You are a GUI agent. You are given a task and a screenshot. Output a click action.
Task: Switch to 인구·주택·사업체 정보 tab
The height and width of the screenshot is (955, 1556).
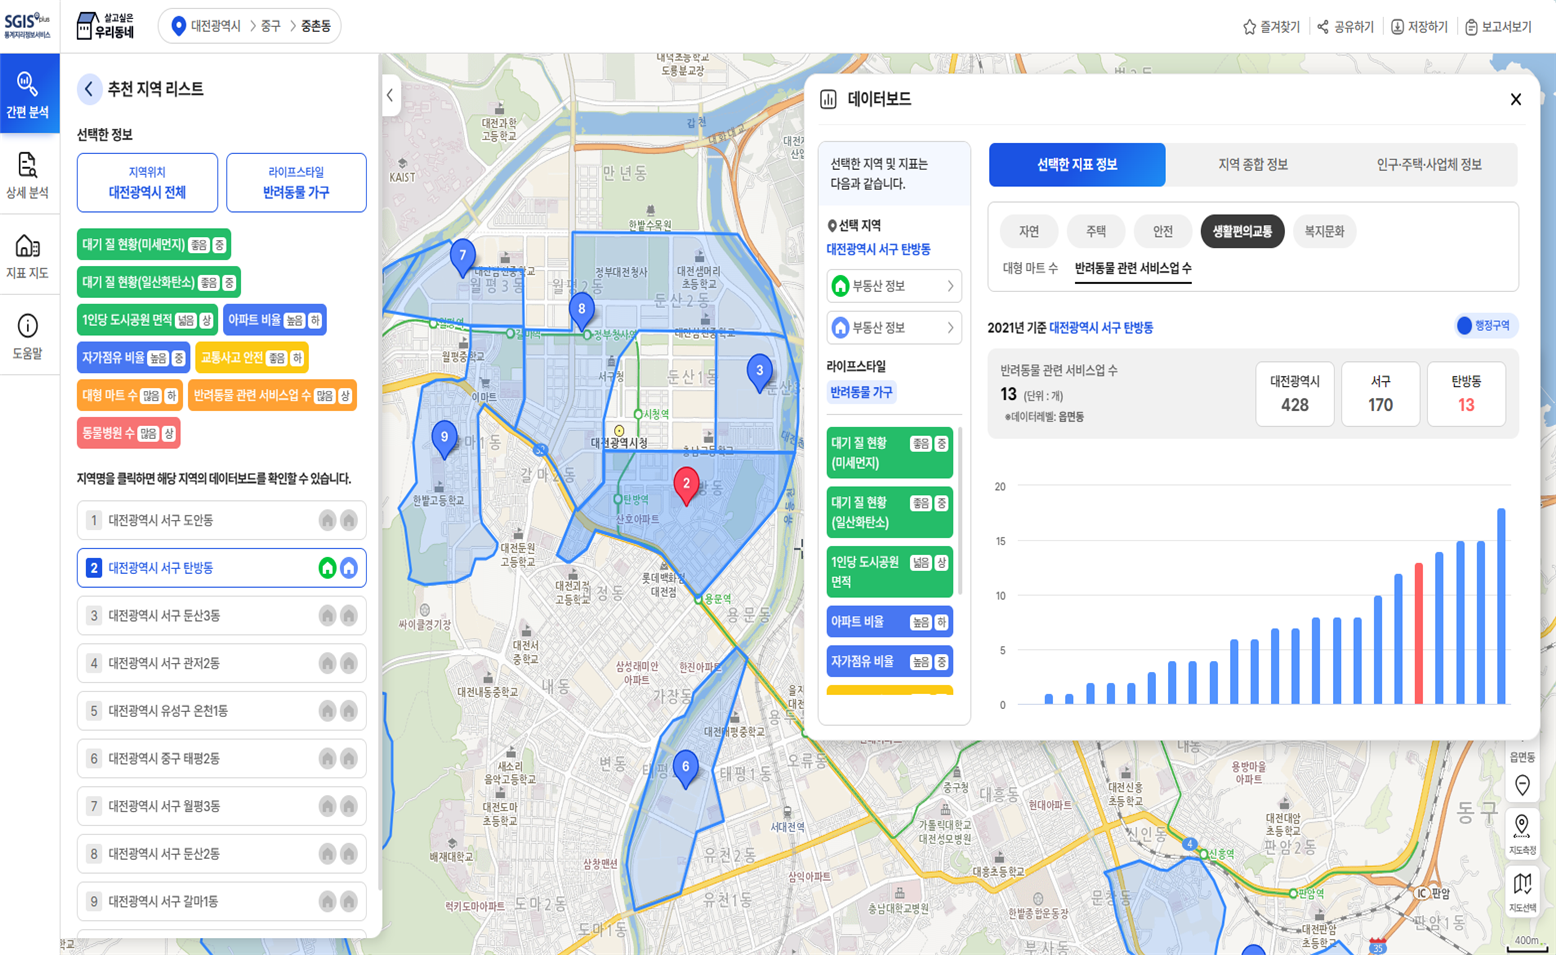point(1428,165)
